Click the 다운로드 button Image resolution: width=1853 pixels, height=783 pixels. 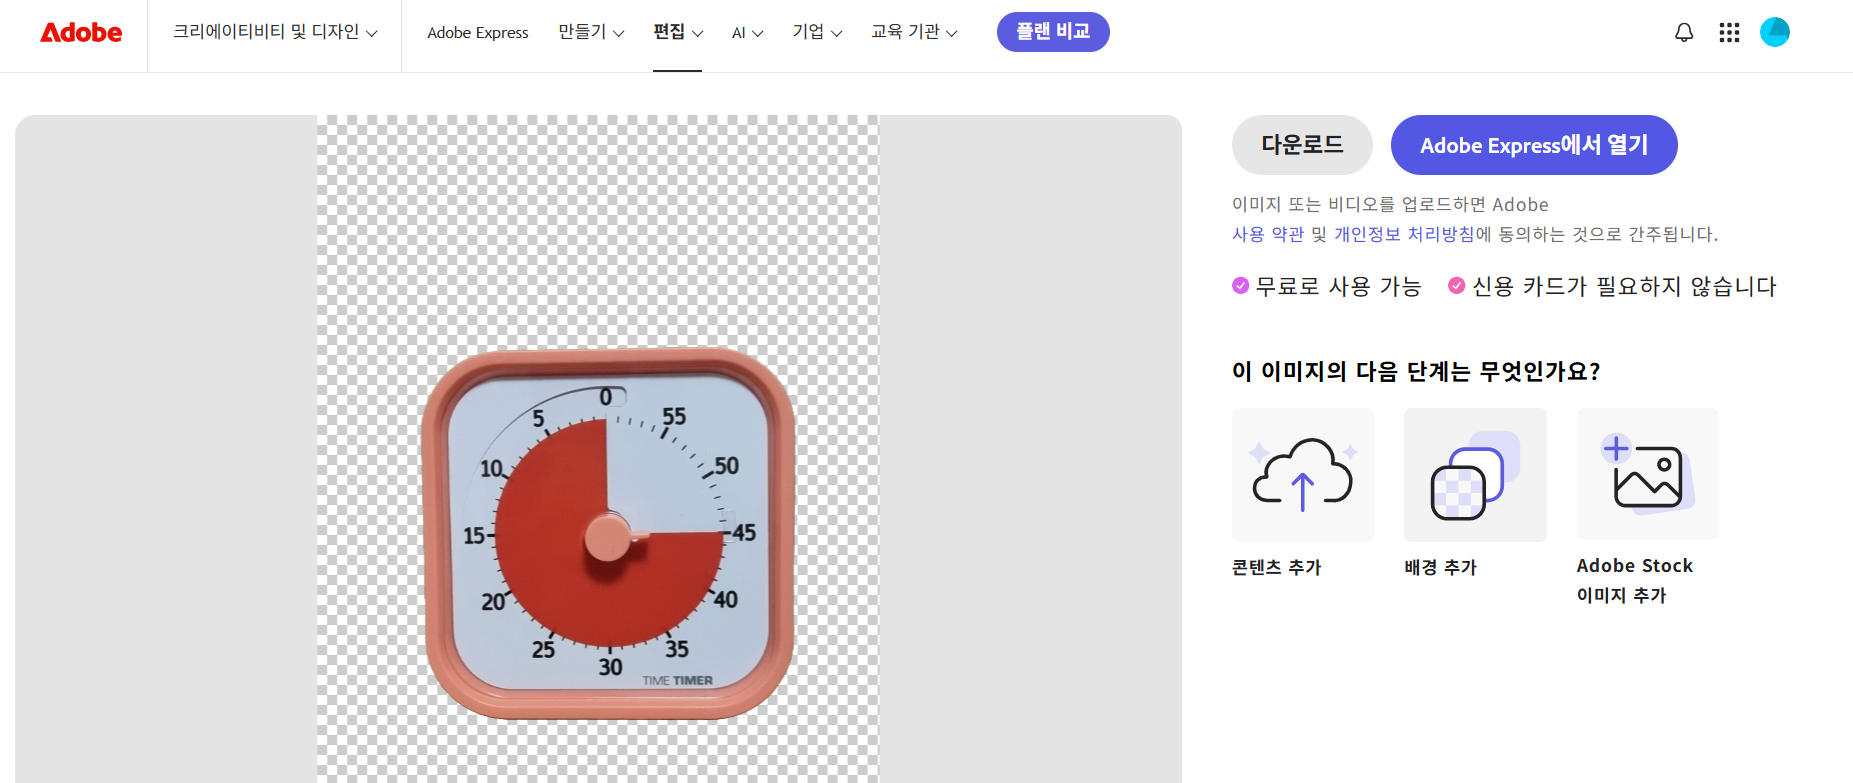(x=1302, y=145)
